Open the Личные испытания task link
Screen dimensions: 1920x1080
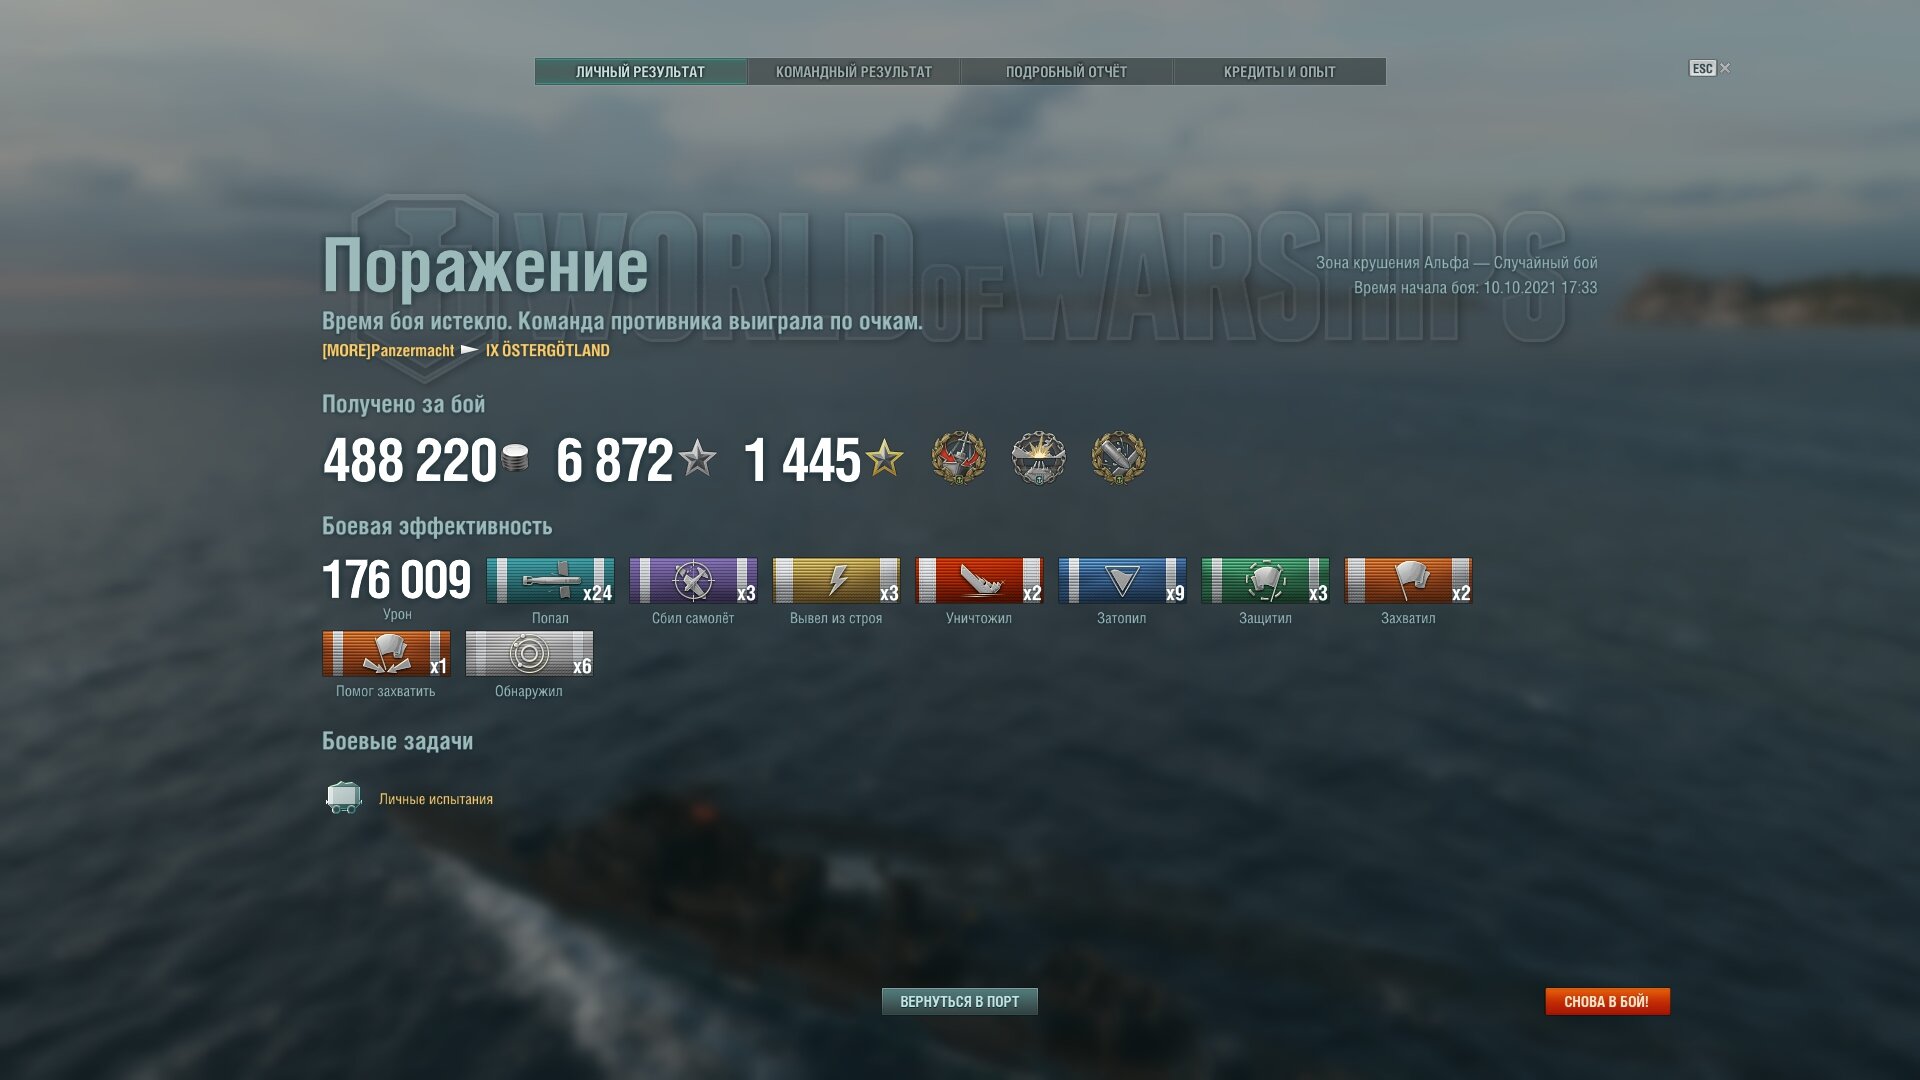436,799
